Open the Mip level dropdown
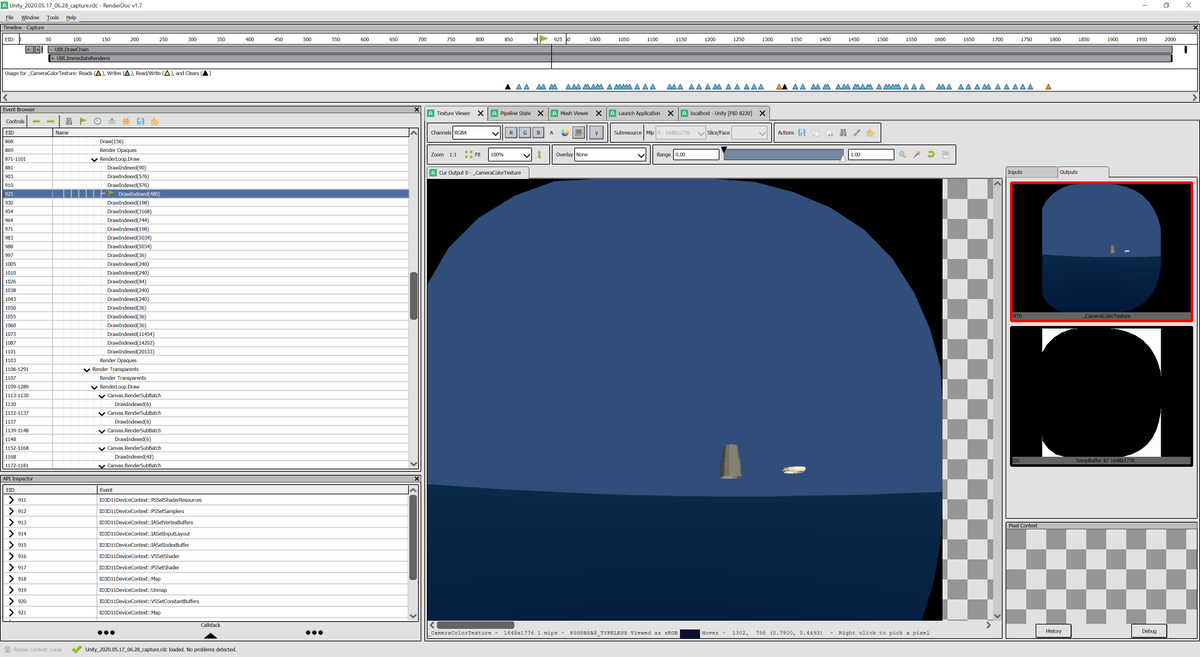This screenshot has height=657, width=1200. click(681, 132)
